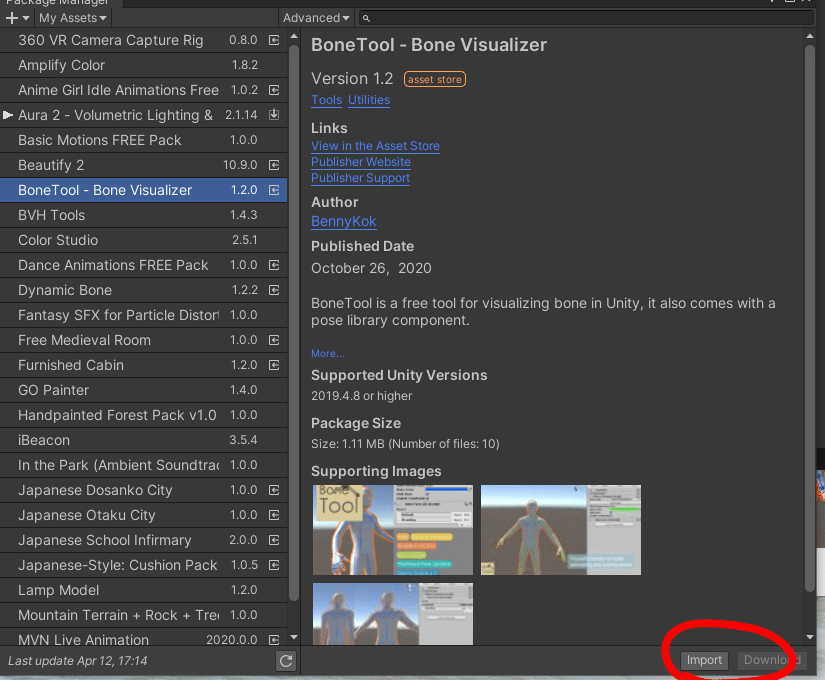
Task: Click the package list scroll-down arrow
Action: click(294, 637)
